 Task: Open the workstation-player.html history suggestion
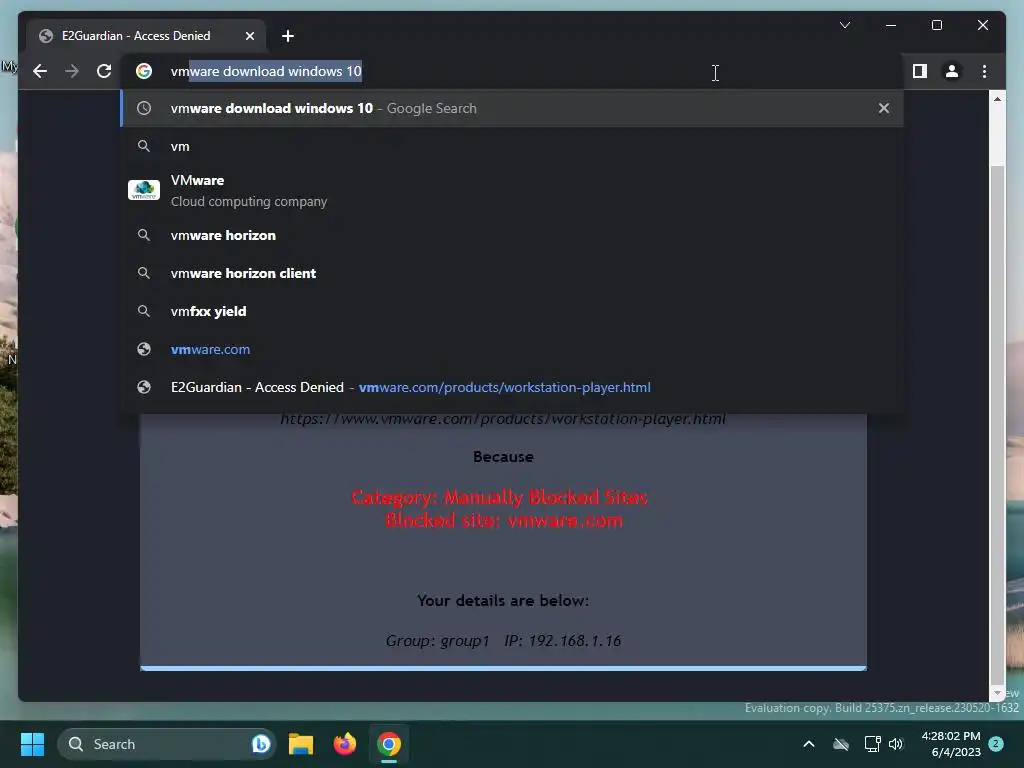tap(513, 387)
